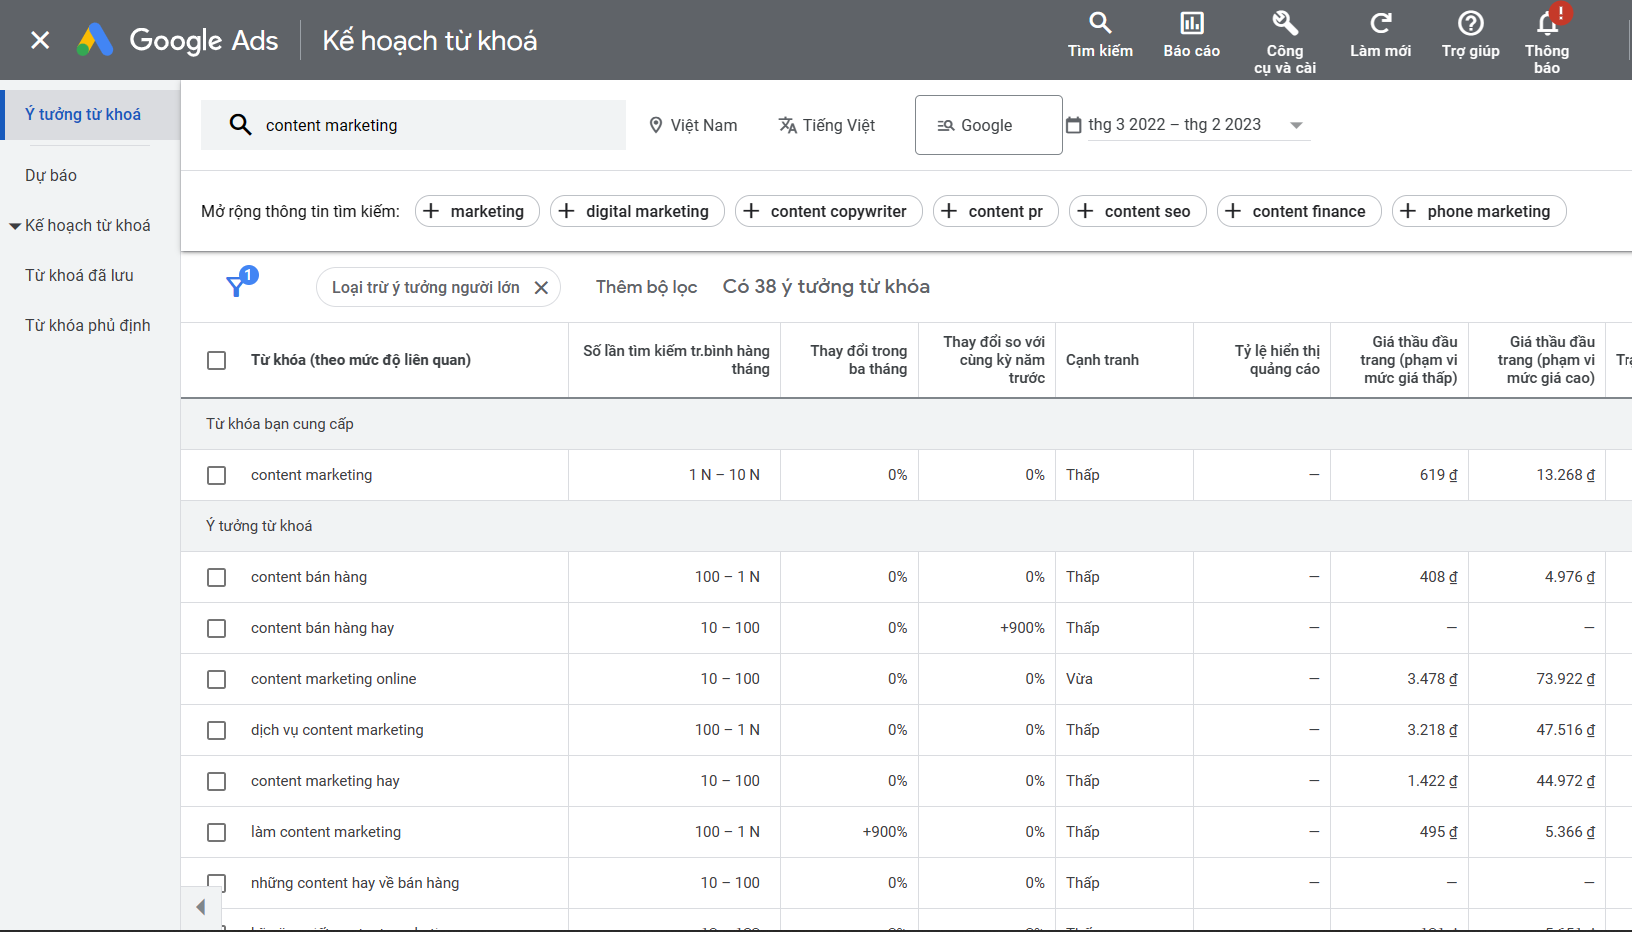Open Từ khóa phủ định
The height and width of the screenshot is (932, 1632).
(88, 325)
